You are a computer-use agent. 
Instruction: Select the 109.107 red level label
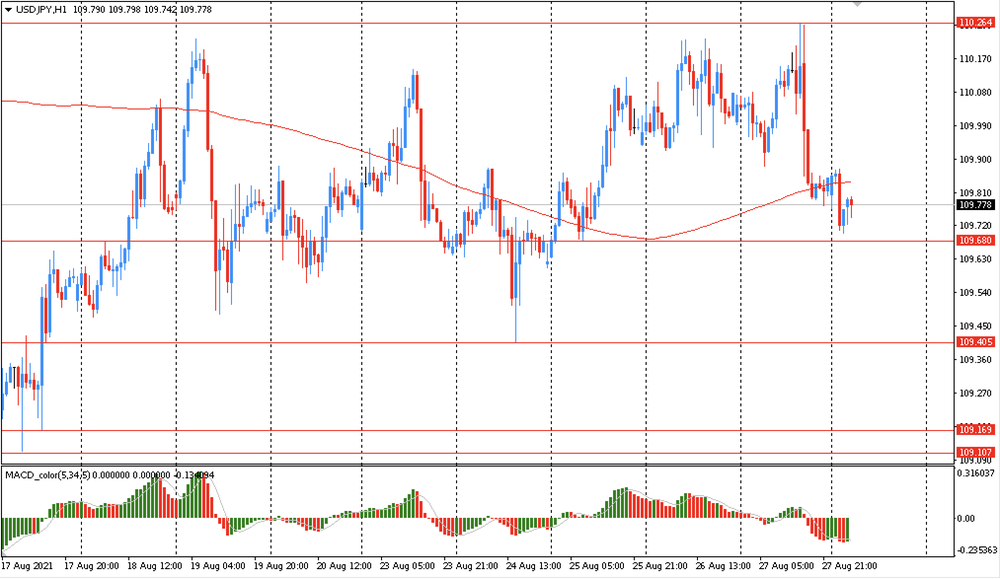(976, 453)
